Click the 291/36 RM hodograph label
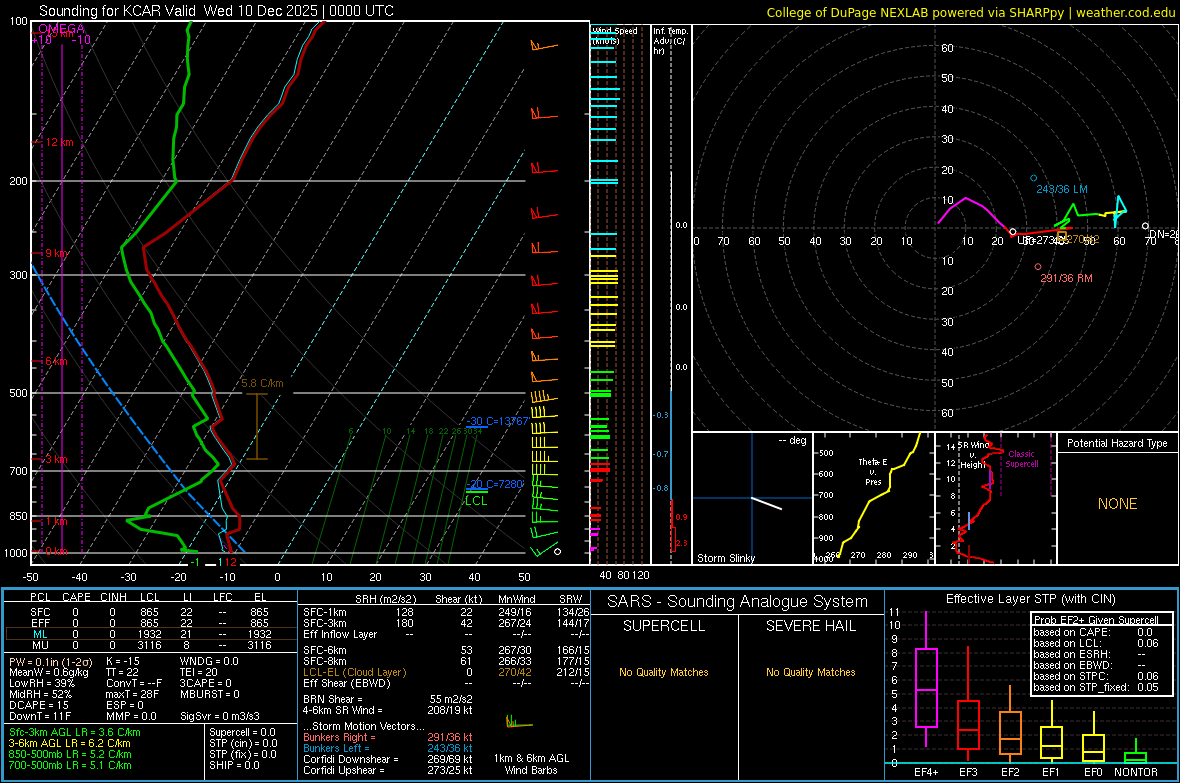 coord(1066,278)
